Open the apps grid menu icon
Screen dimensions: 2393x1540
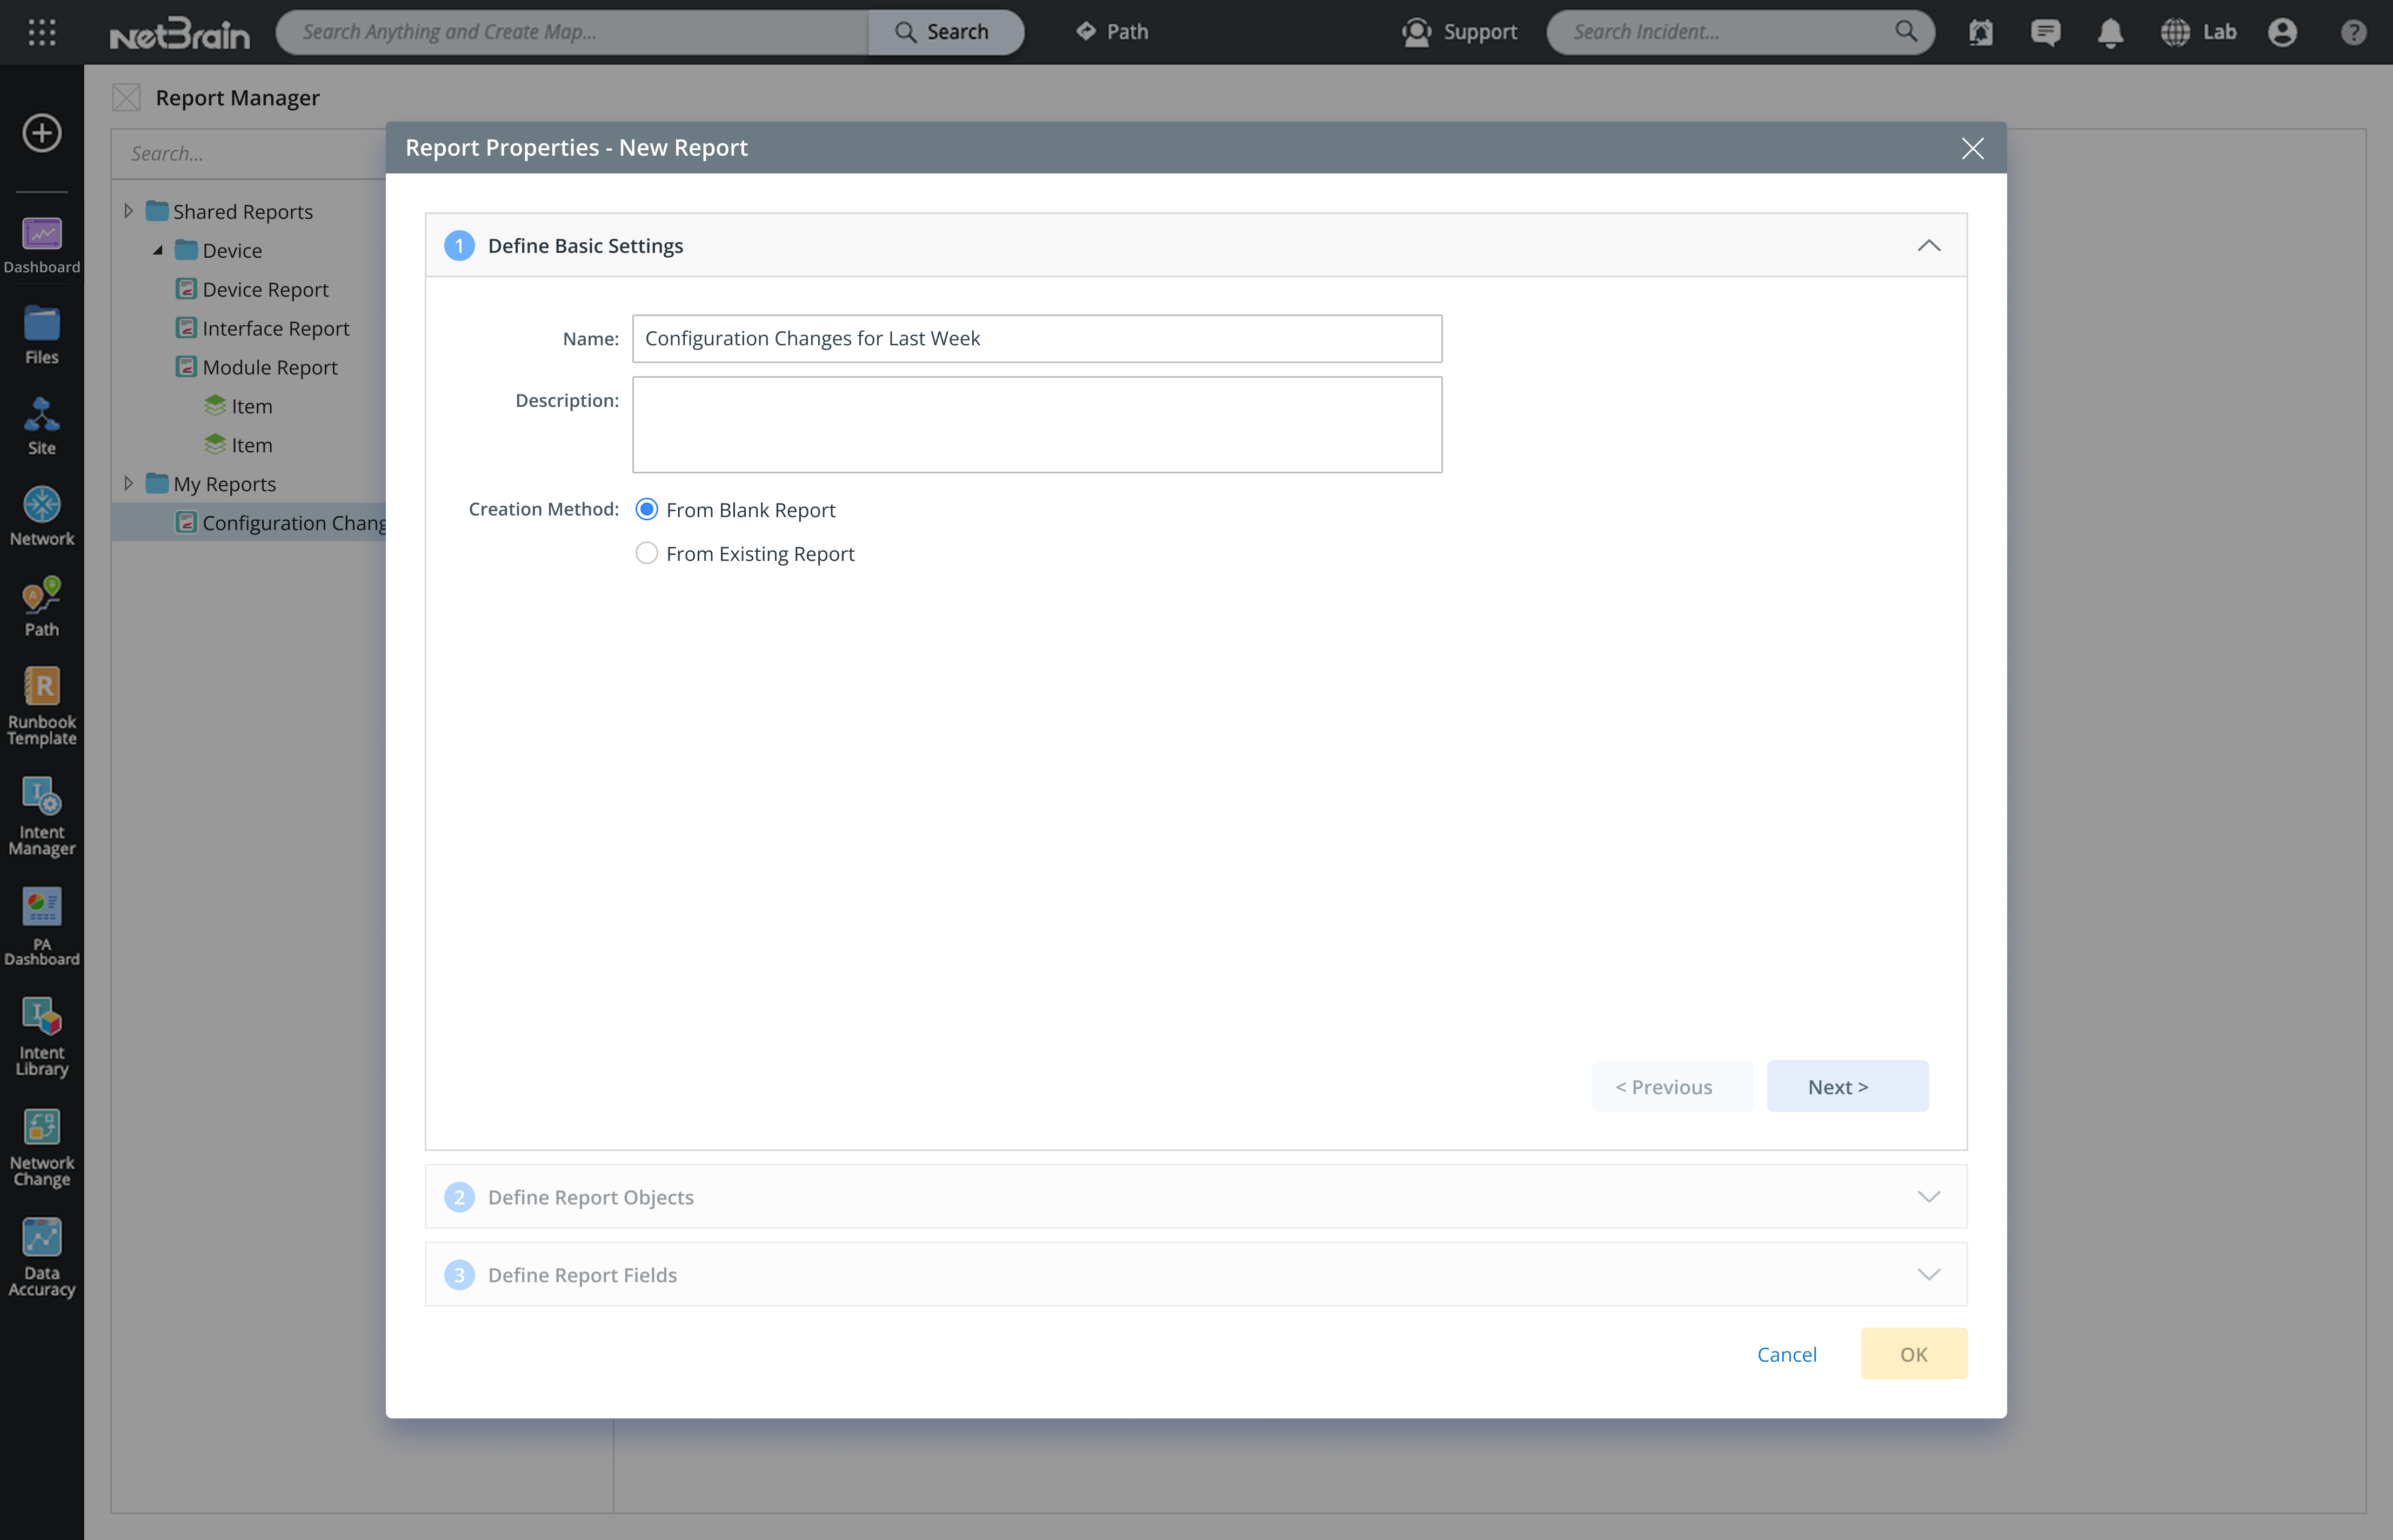(x=41, y=32)
